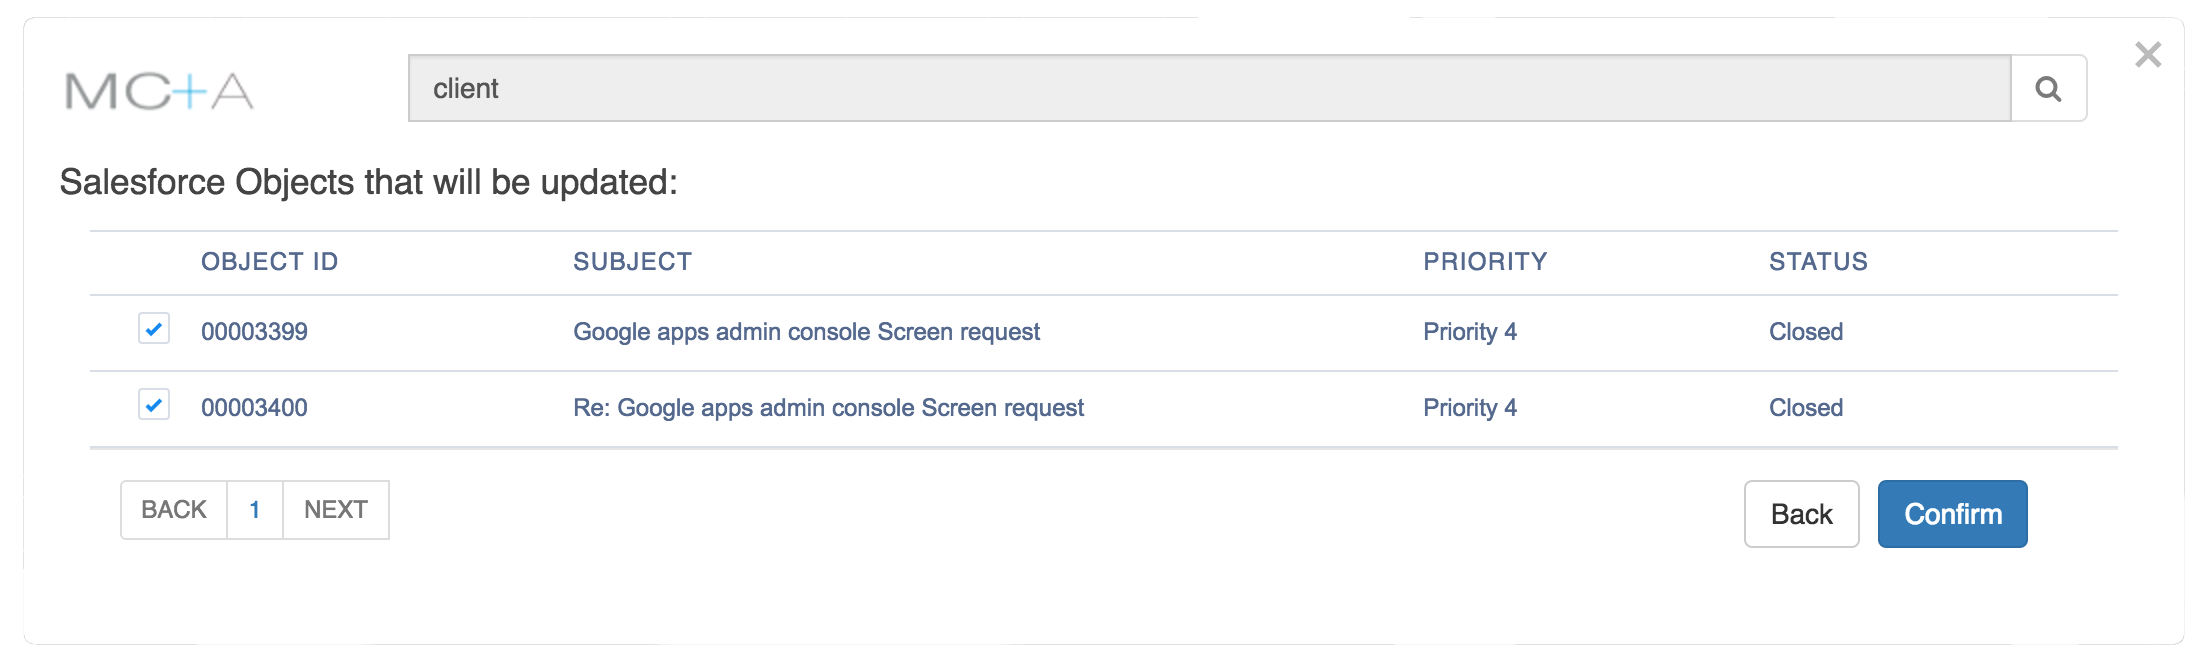Click the SUBJECT column header
Image resolution: width=2196 pixels, height=662 pixels.
point(632,262)
